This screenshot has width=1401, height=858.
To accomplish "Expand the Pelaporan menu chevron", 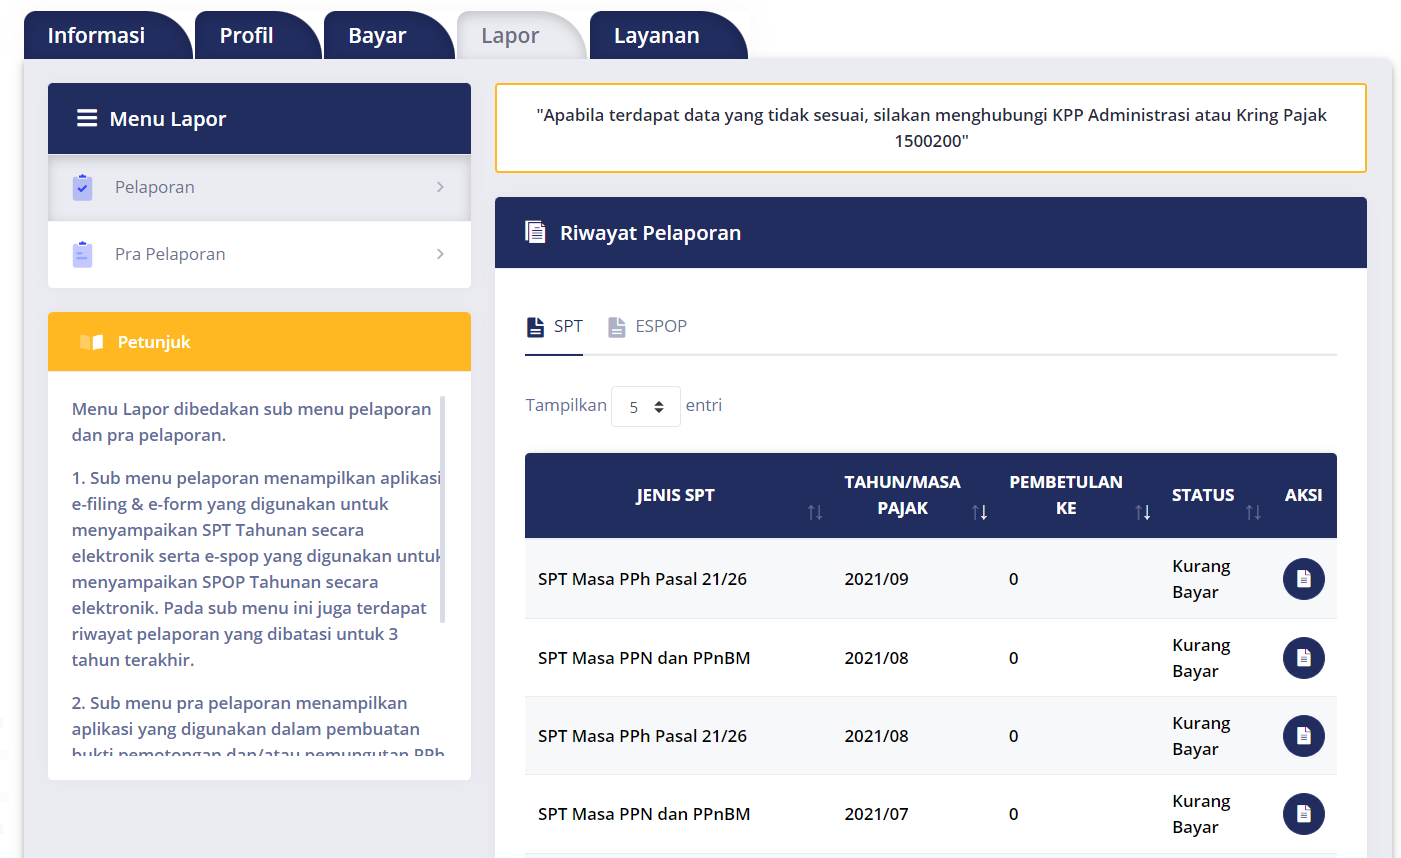I will pyautogui.click(x=440, y=187).
